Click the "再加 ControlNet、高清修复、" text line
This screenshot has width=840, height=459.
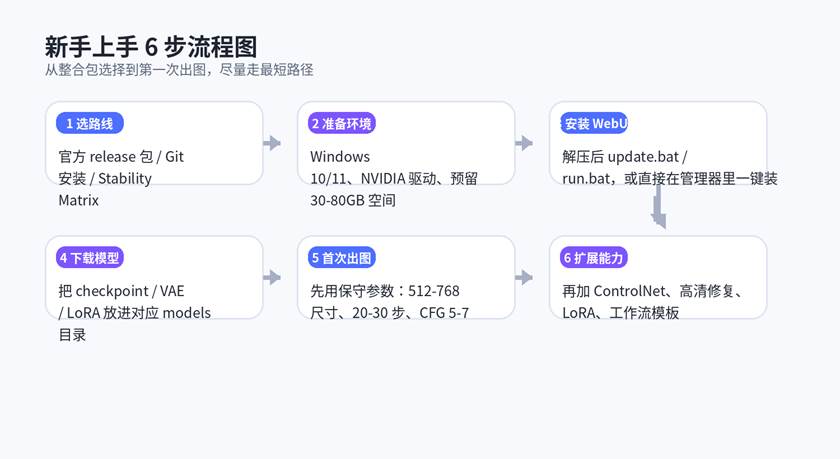651,291
